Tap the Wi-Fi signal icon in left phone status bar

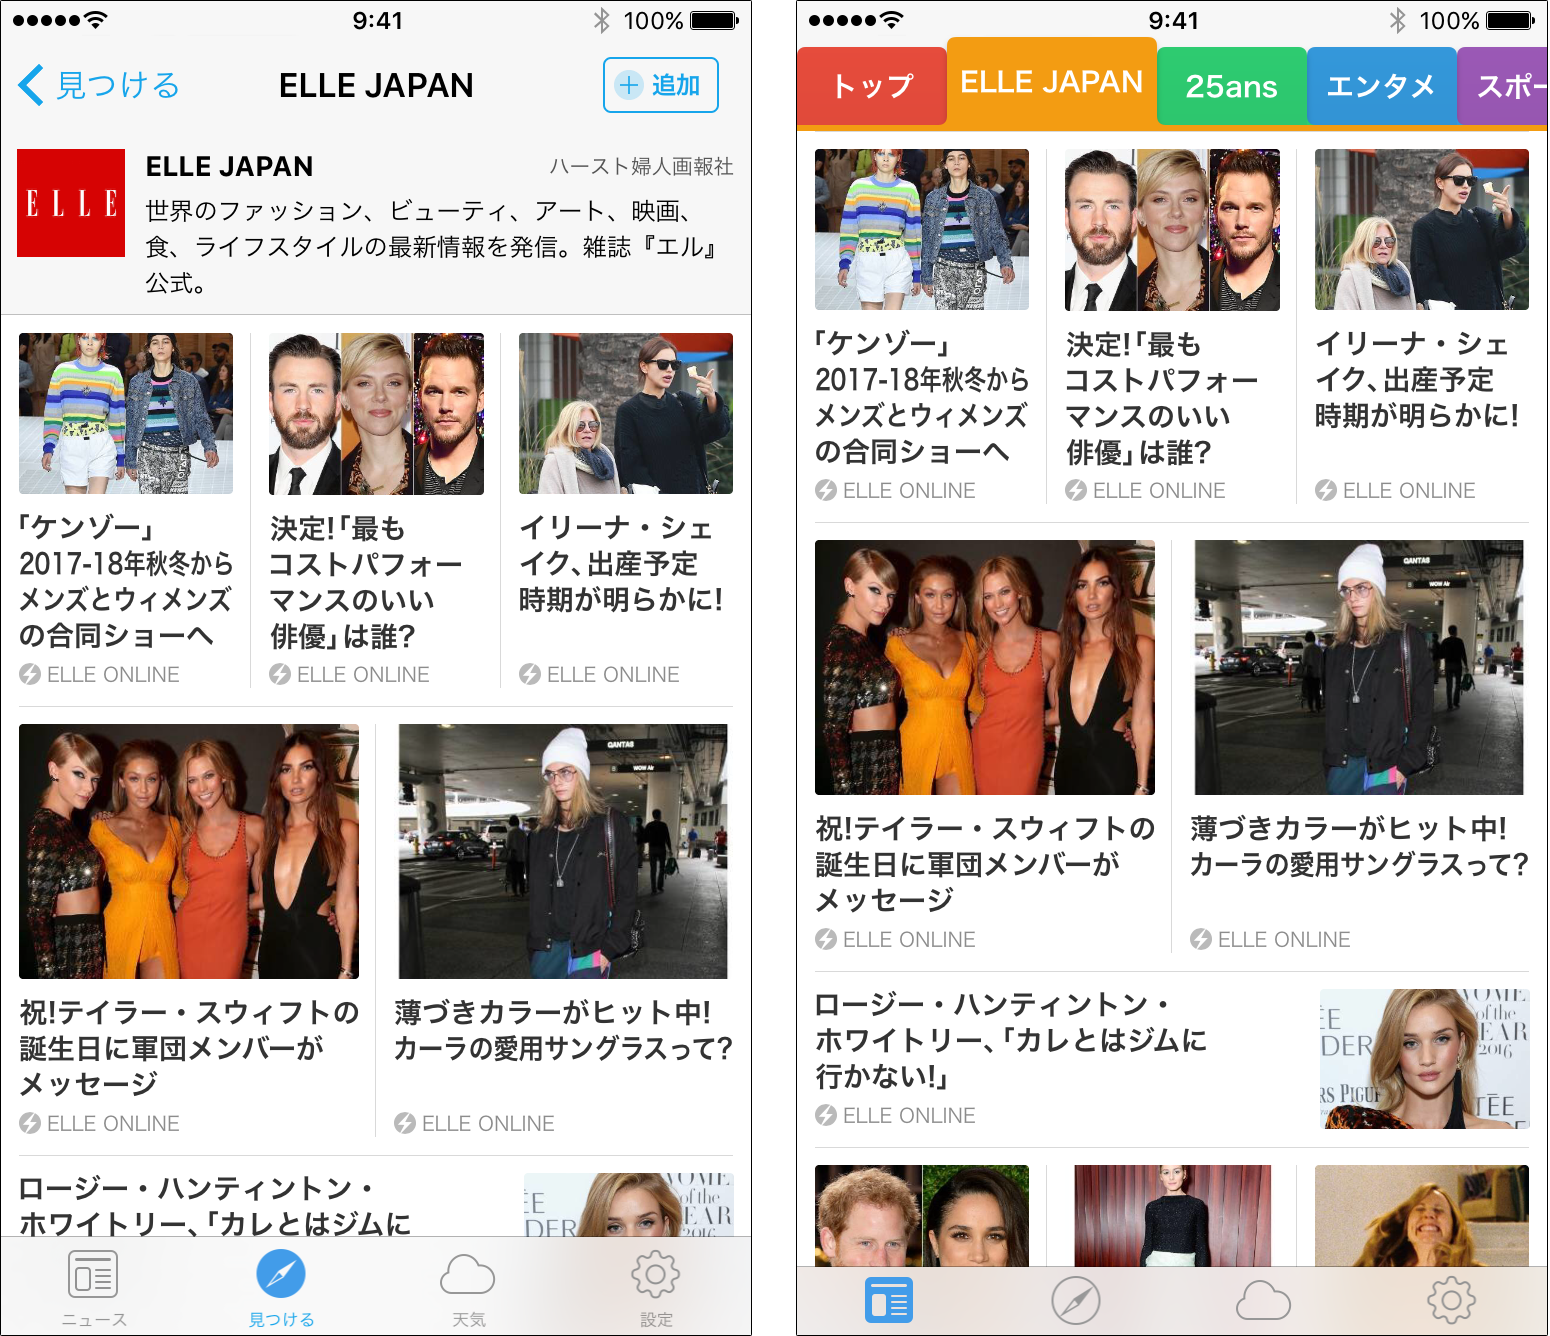(x=95, y=20)
